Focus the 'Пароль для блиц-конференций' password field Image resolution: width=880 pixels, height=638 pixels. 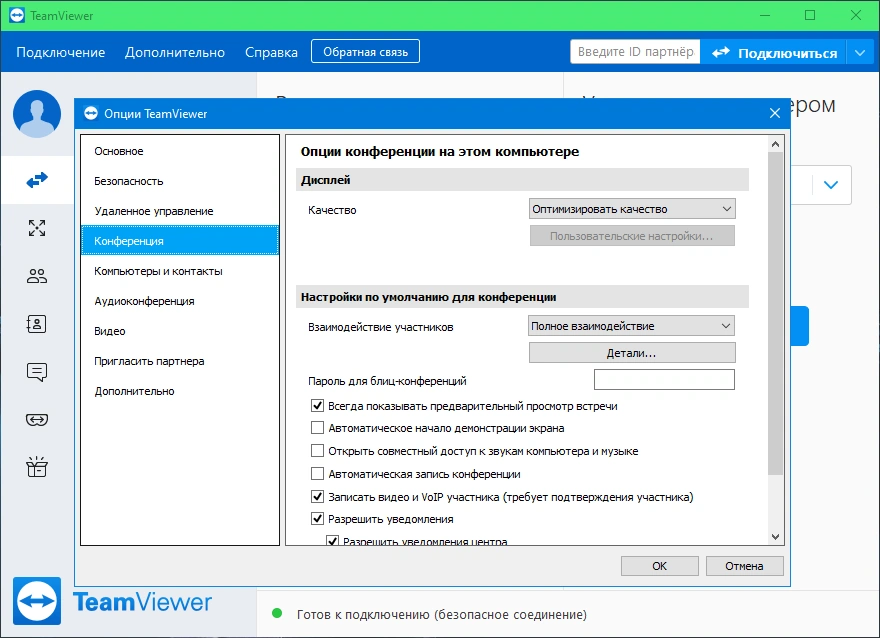pyautogui.click(x=664, y=379)
